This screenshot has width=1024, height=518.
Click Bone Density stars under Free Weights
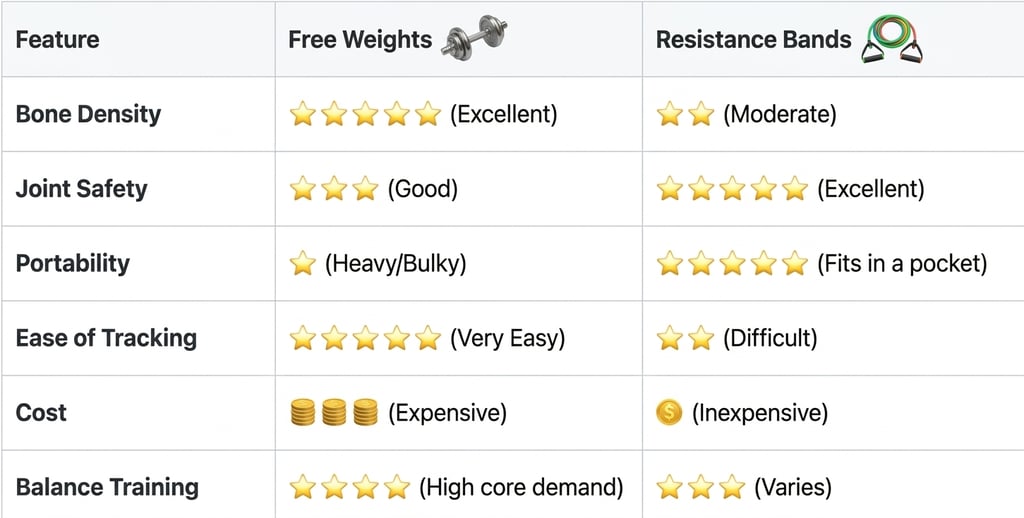[364, 114]
